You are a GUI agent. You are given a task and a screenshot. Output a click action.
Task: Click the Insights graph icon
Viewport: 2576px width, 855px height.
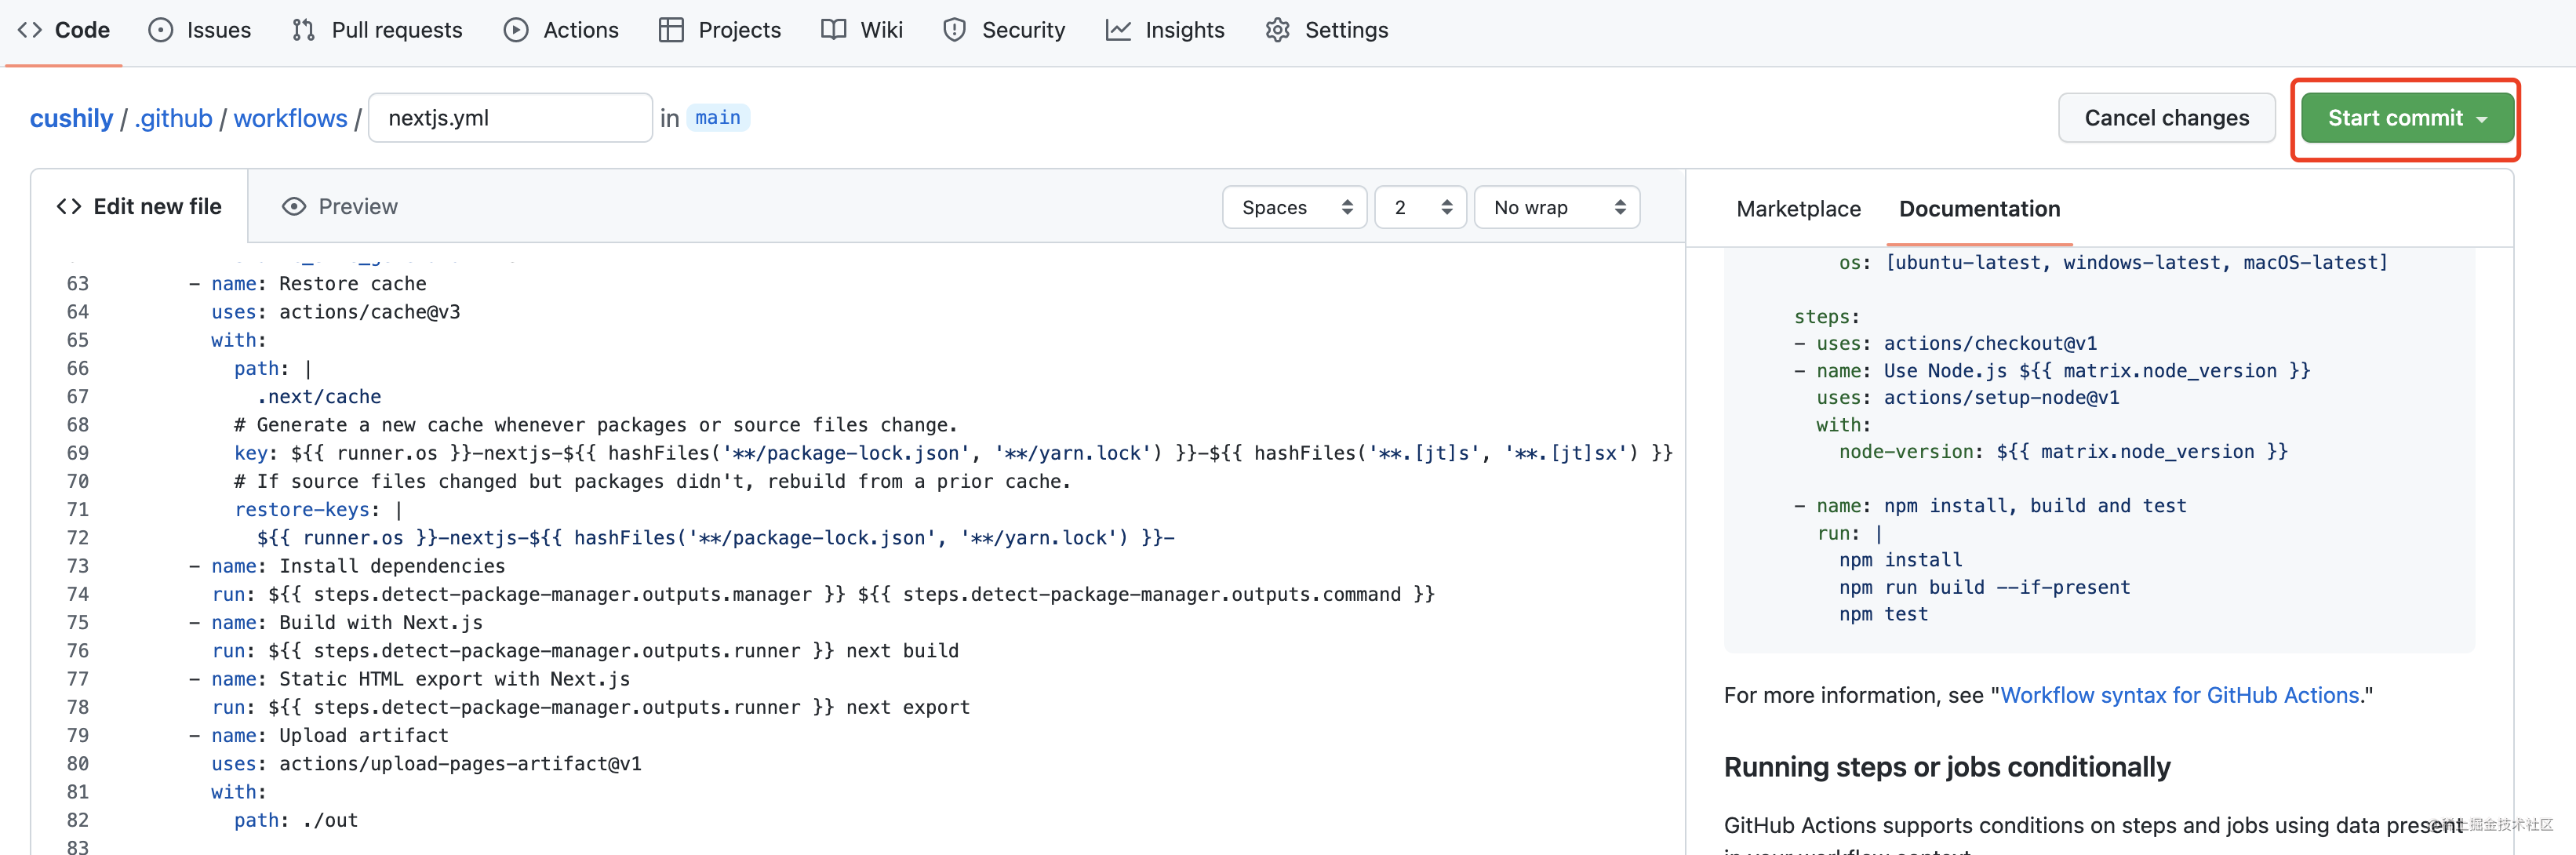[x=1118, y=30]
